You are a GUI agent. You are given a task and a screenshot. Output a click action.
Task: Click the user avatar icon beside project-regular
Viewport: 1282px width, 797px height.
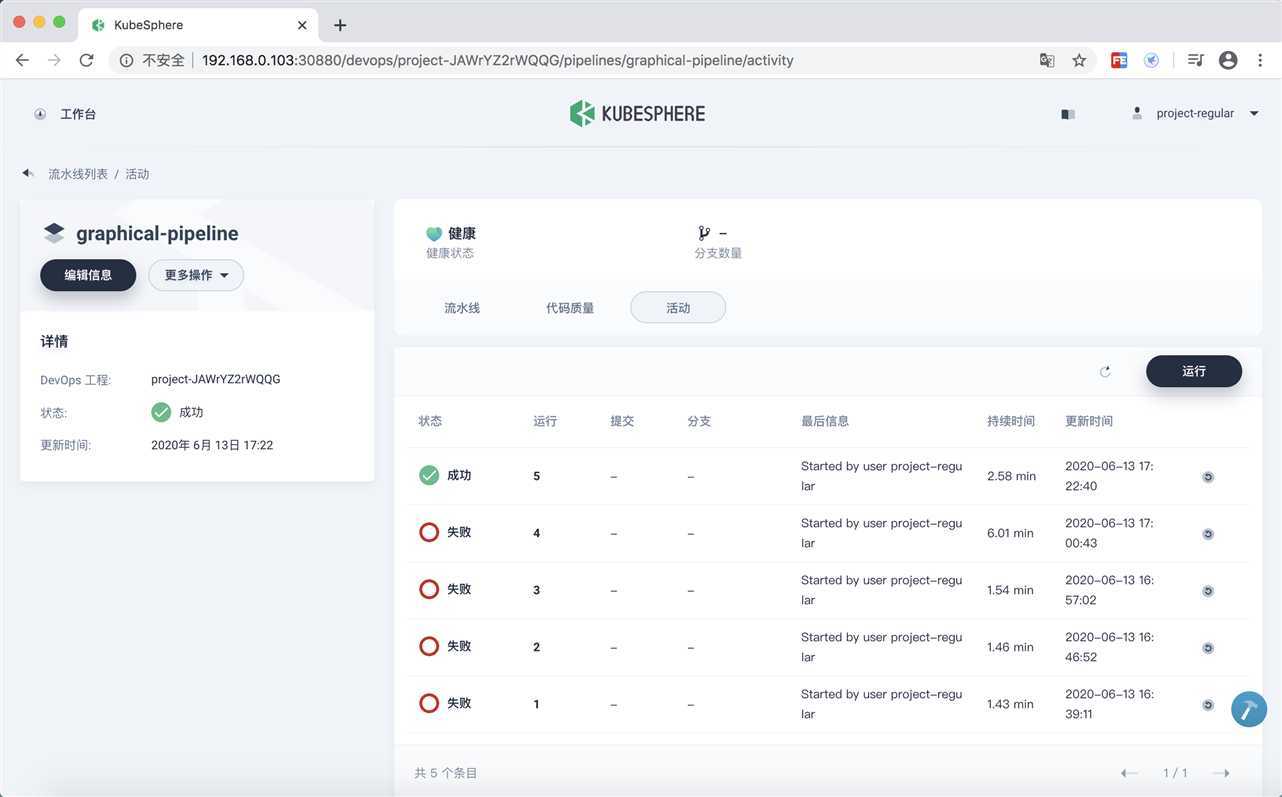click(x=1137, y=113)
